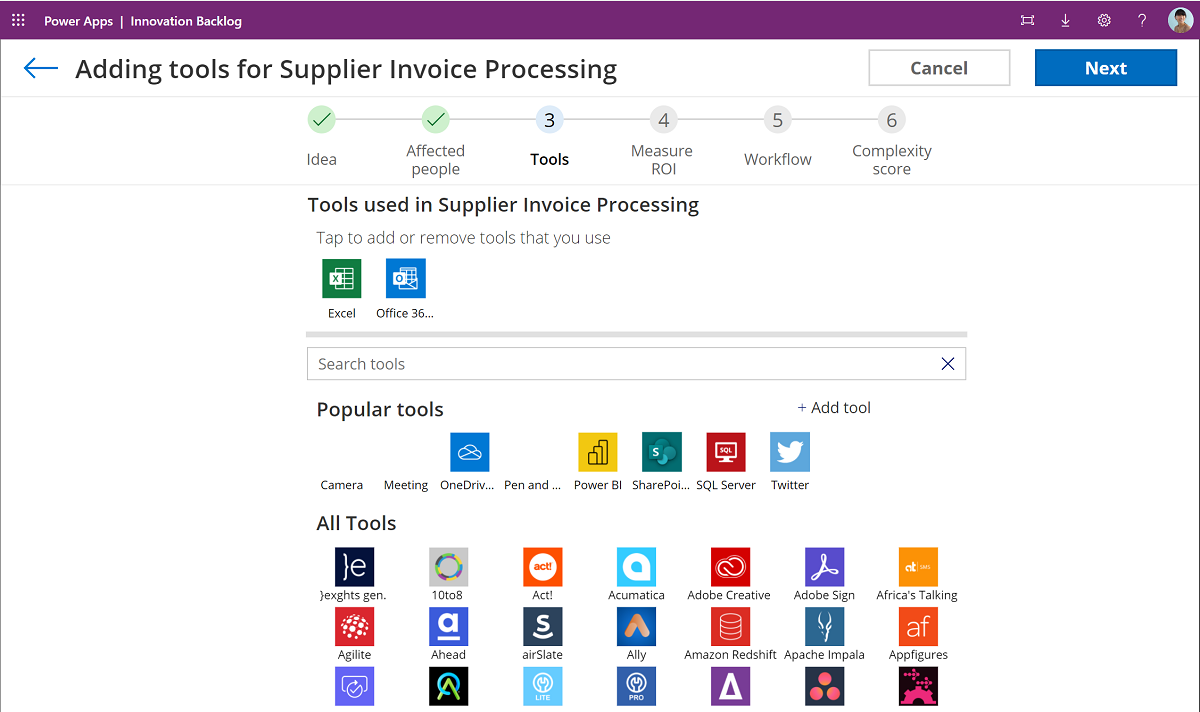Screen dimensions: 1200x712
Task: Click the Power Apps header label
Action: tap(78, 21)
